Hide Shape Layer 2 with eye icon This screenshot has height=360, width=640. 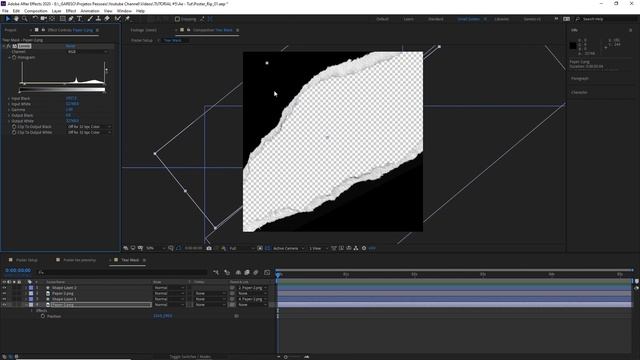[4, 288]
